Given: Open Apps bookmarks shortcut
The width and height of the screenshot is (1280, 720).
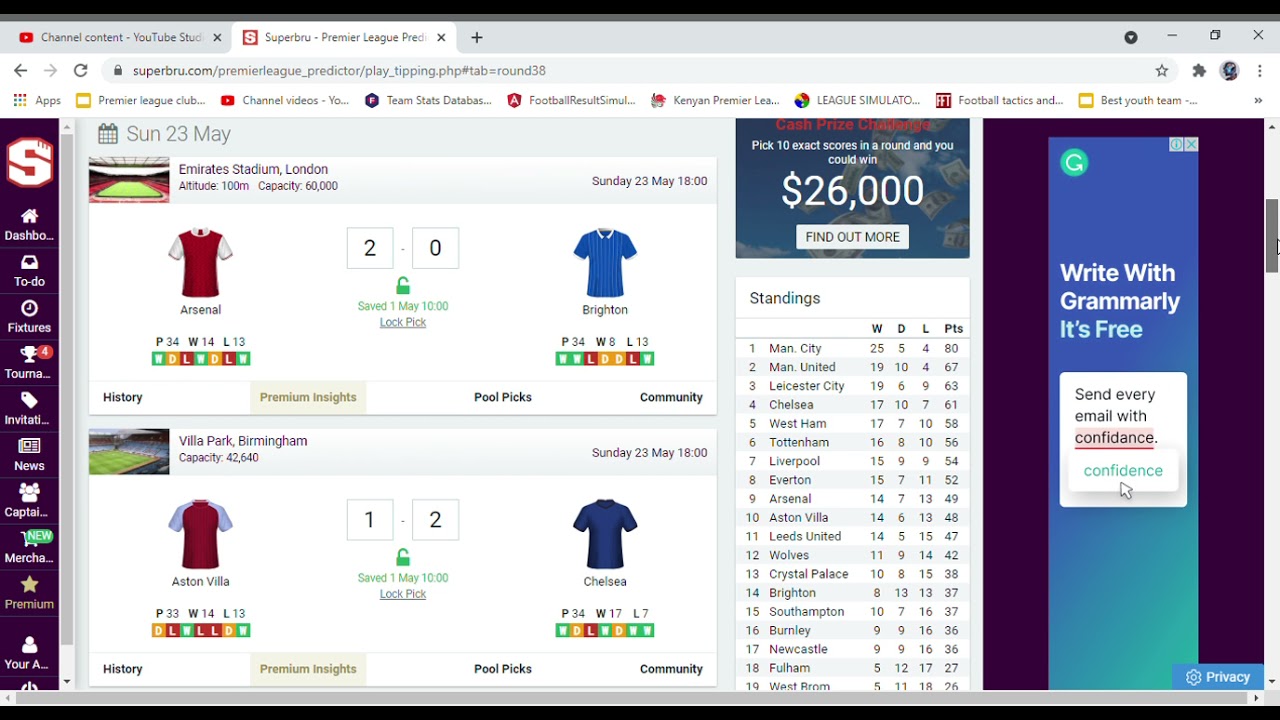Looking at the screenshot, I should [x=37, y=100].
